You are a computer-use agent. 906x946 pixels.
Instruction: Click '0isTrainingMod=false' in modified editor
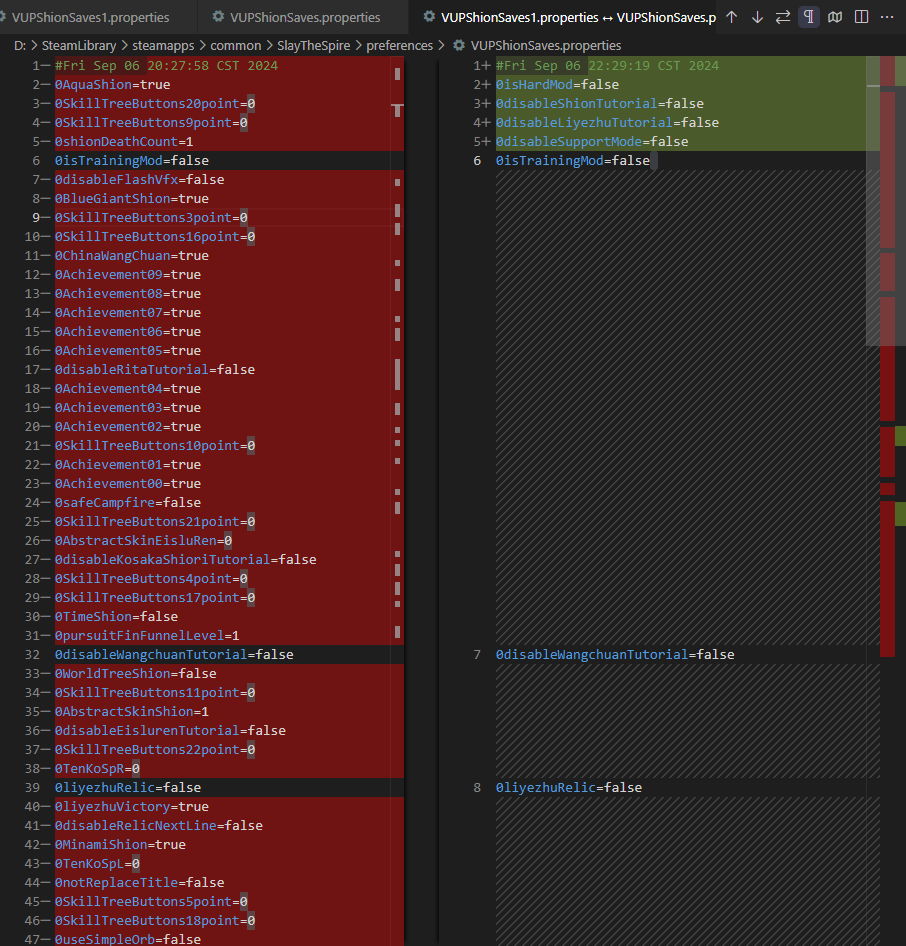tap(572, 160)
